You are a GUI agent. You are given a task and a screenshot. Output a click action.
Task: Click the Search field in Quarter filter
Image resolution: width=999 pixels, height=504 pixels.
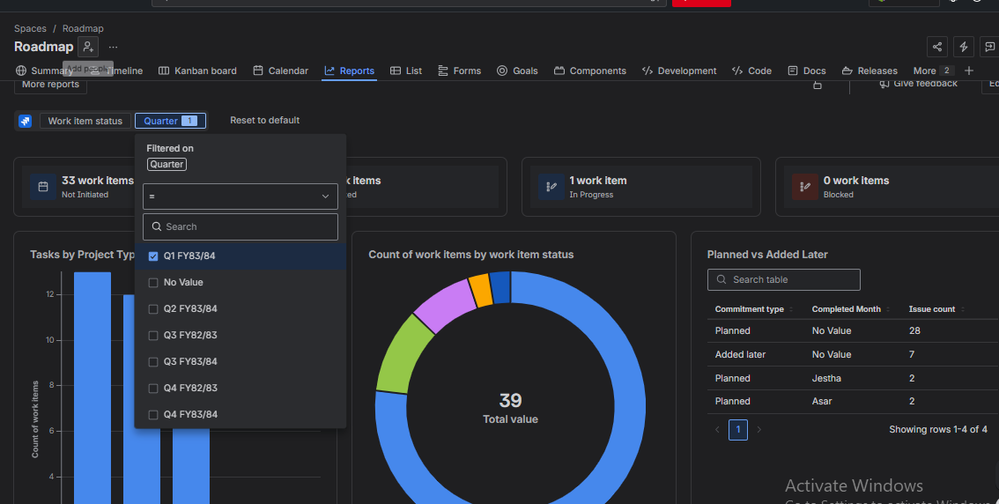[240, 227]
